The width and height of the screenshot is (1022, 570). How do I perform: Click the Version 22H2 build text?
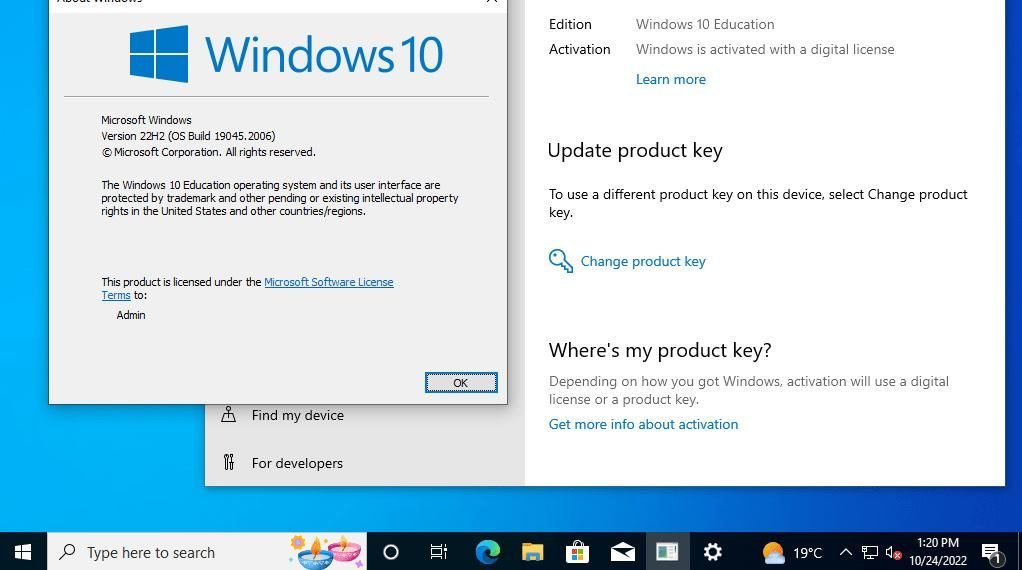188,136
